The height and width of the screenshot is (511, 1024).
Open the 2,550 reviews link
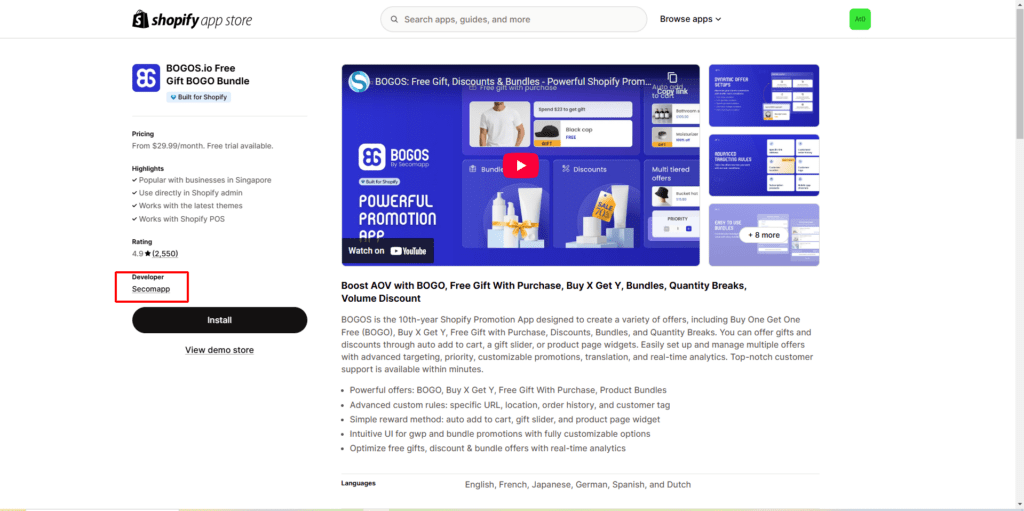165,254
